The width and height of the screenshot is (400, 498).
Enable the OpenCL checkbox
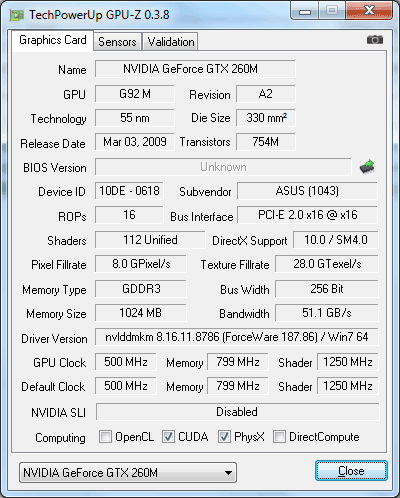pyautogui.click(x=105, y=437)
